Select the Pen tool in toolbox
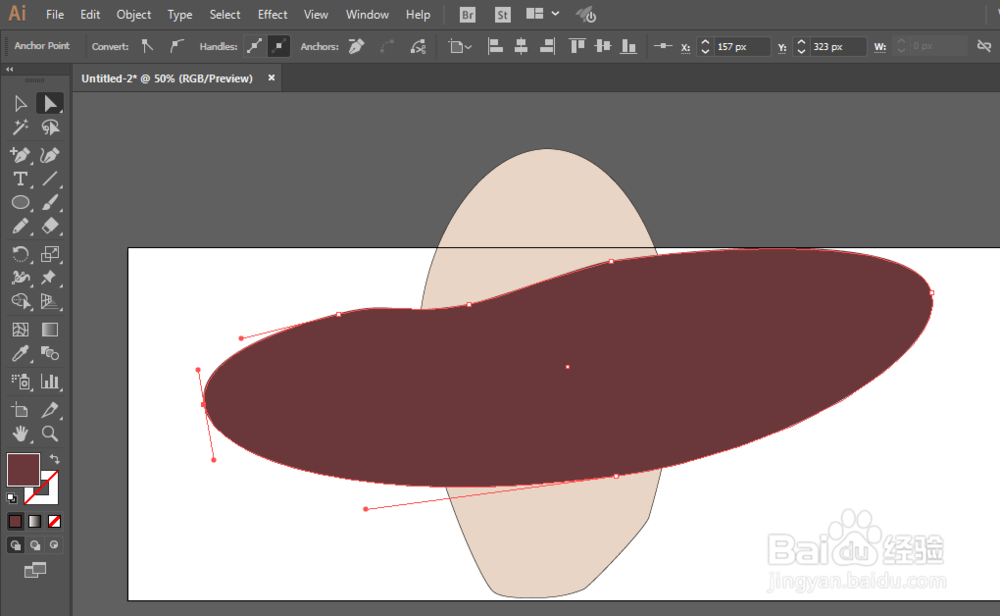 20,155
